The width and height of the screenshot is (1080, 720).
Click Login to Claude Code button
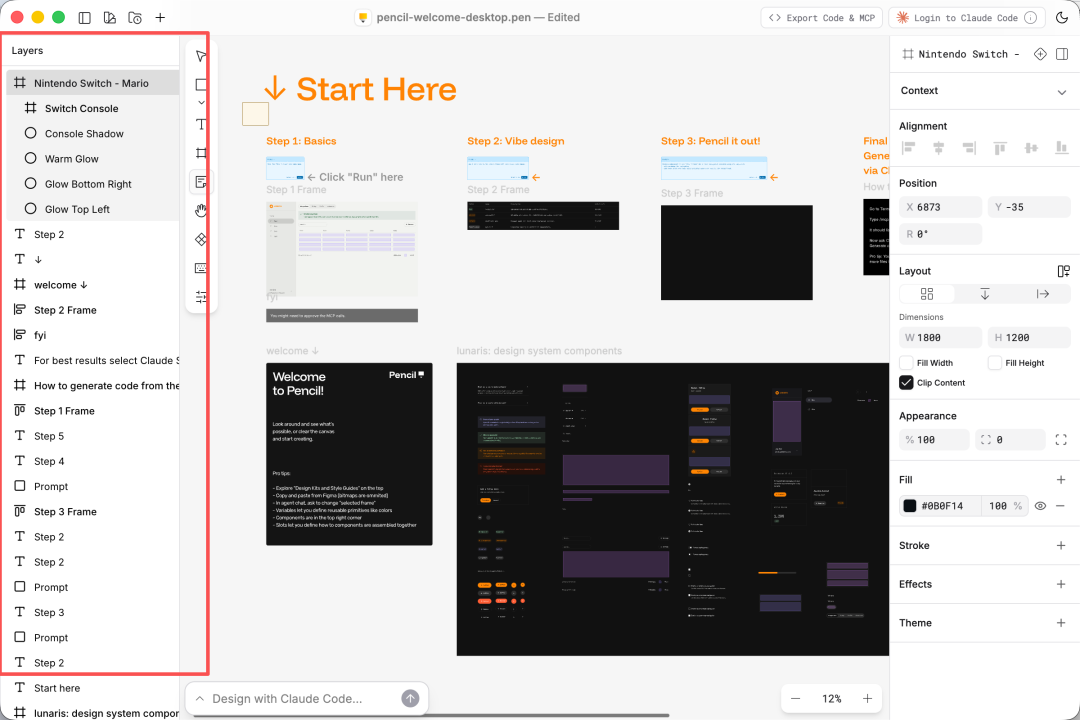[x=966, y=18]
